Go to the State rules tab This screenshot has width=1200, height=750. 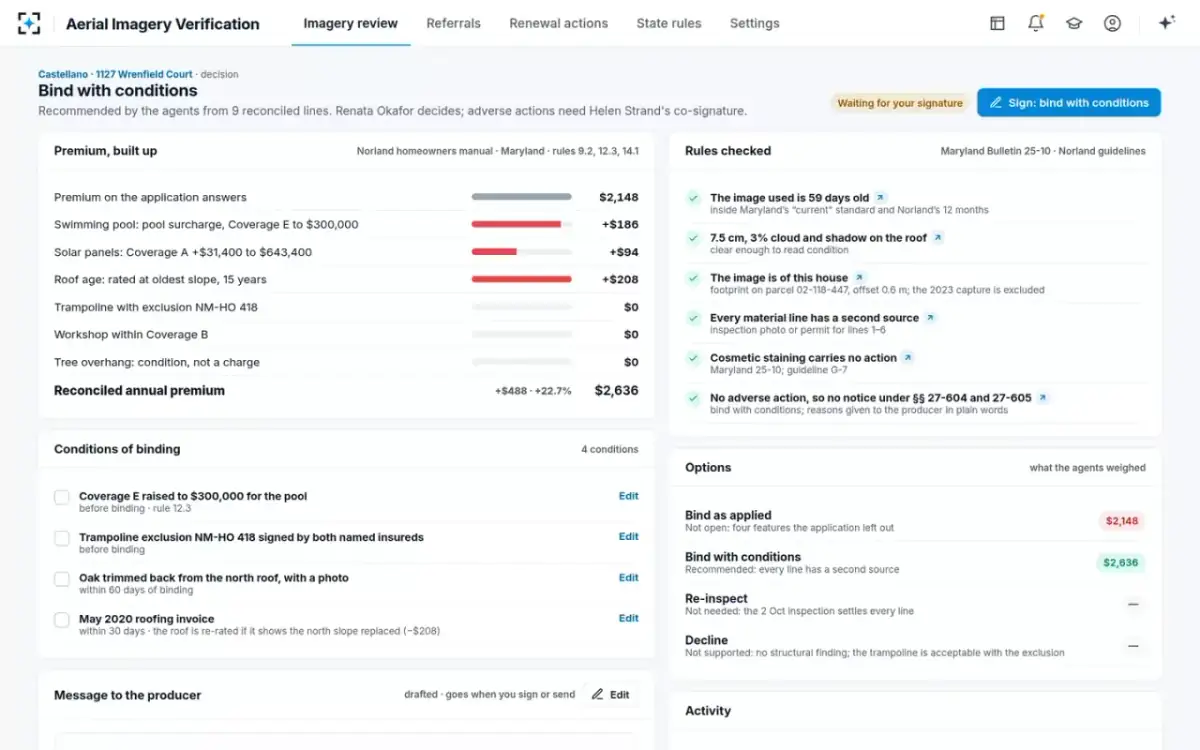pyautogui.click(x=669, y=23)
